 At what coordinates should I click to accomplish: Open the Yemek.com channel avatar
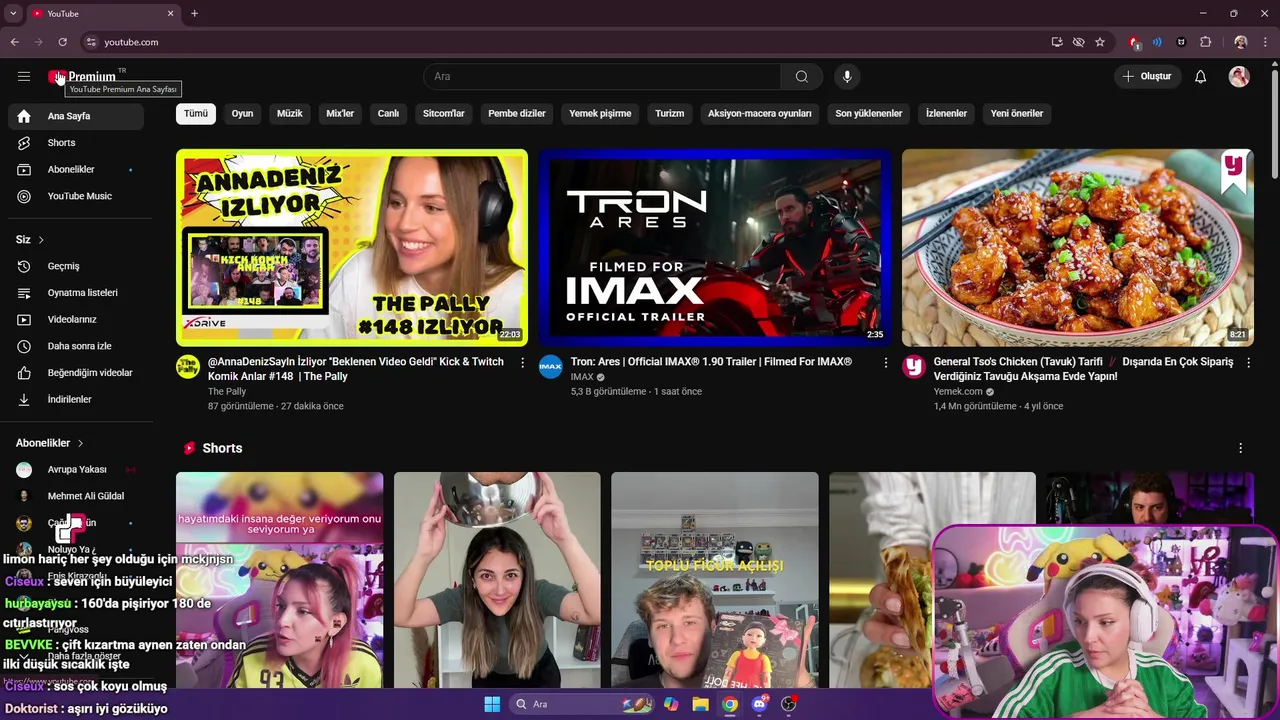click(x=914, y=366)
